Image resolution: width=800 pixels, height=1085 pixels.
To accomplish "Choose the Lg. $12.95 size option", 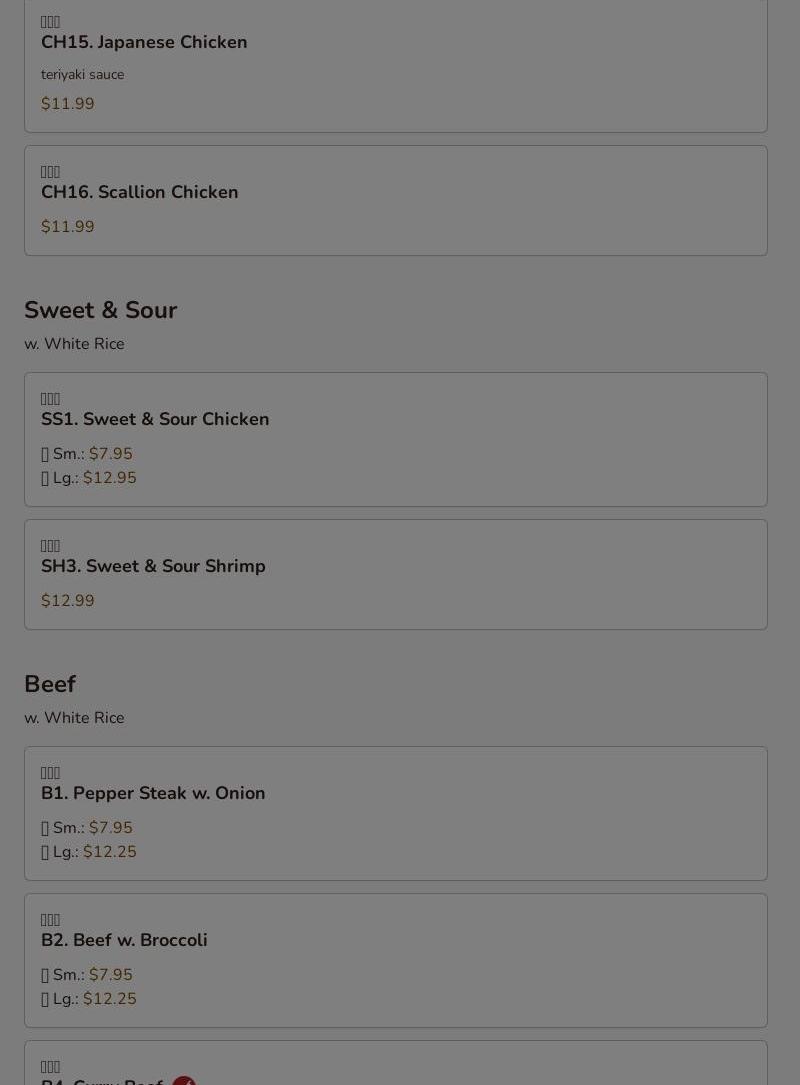I will coord(89,478).
